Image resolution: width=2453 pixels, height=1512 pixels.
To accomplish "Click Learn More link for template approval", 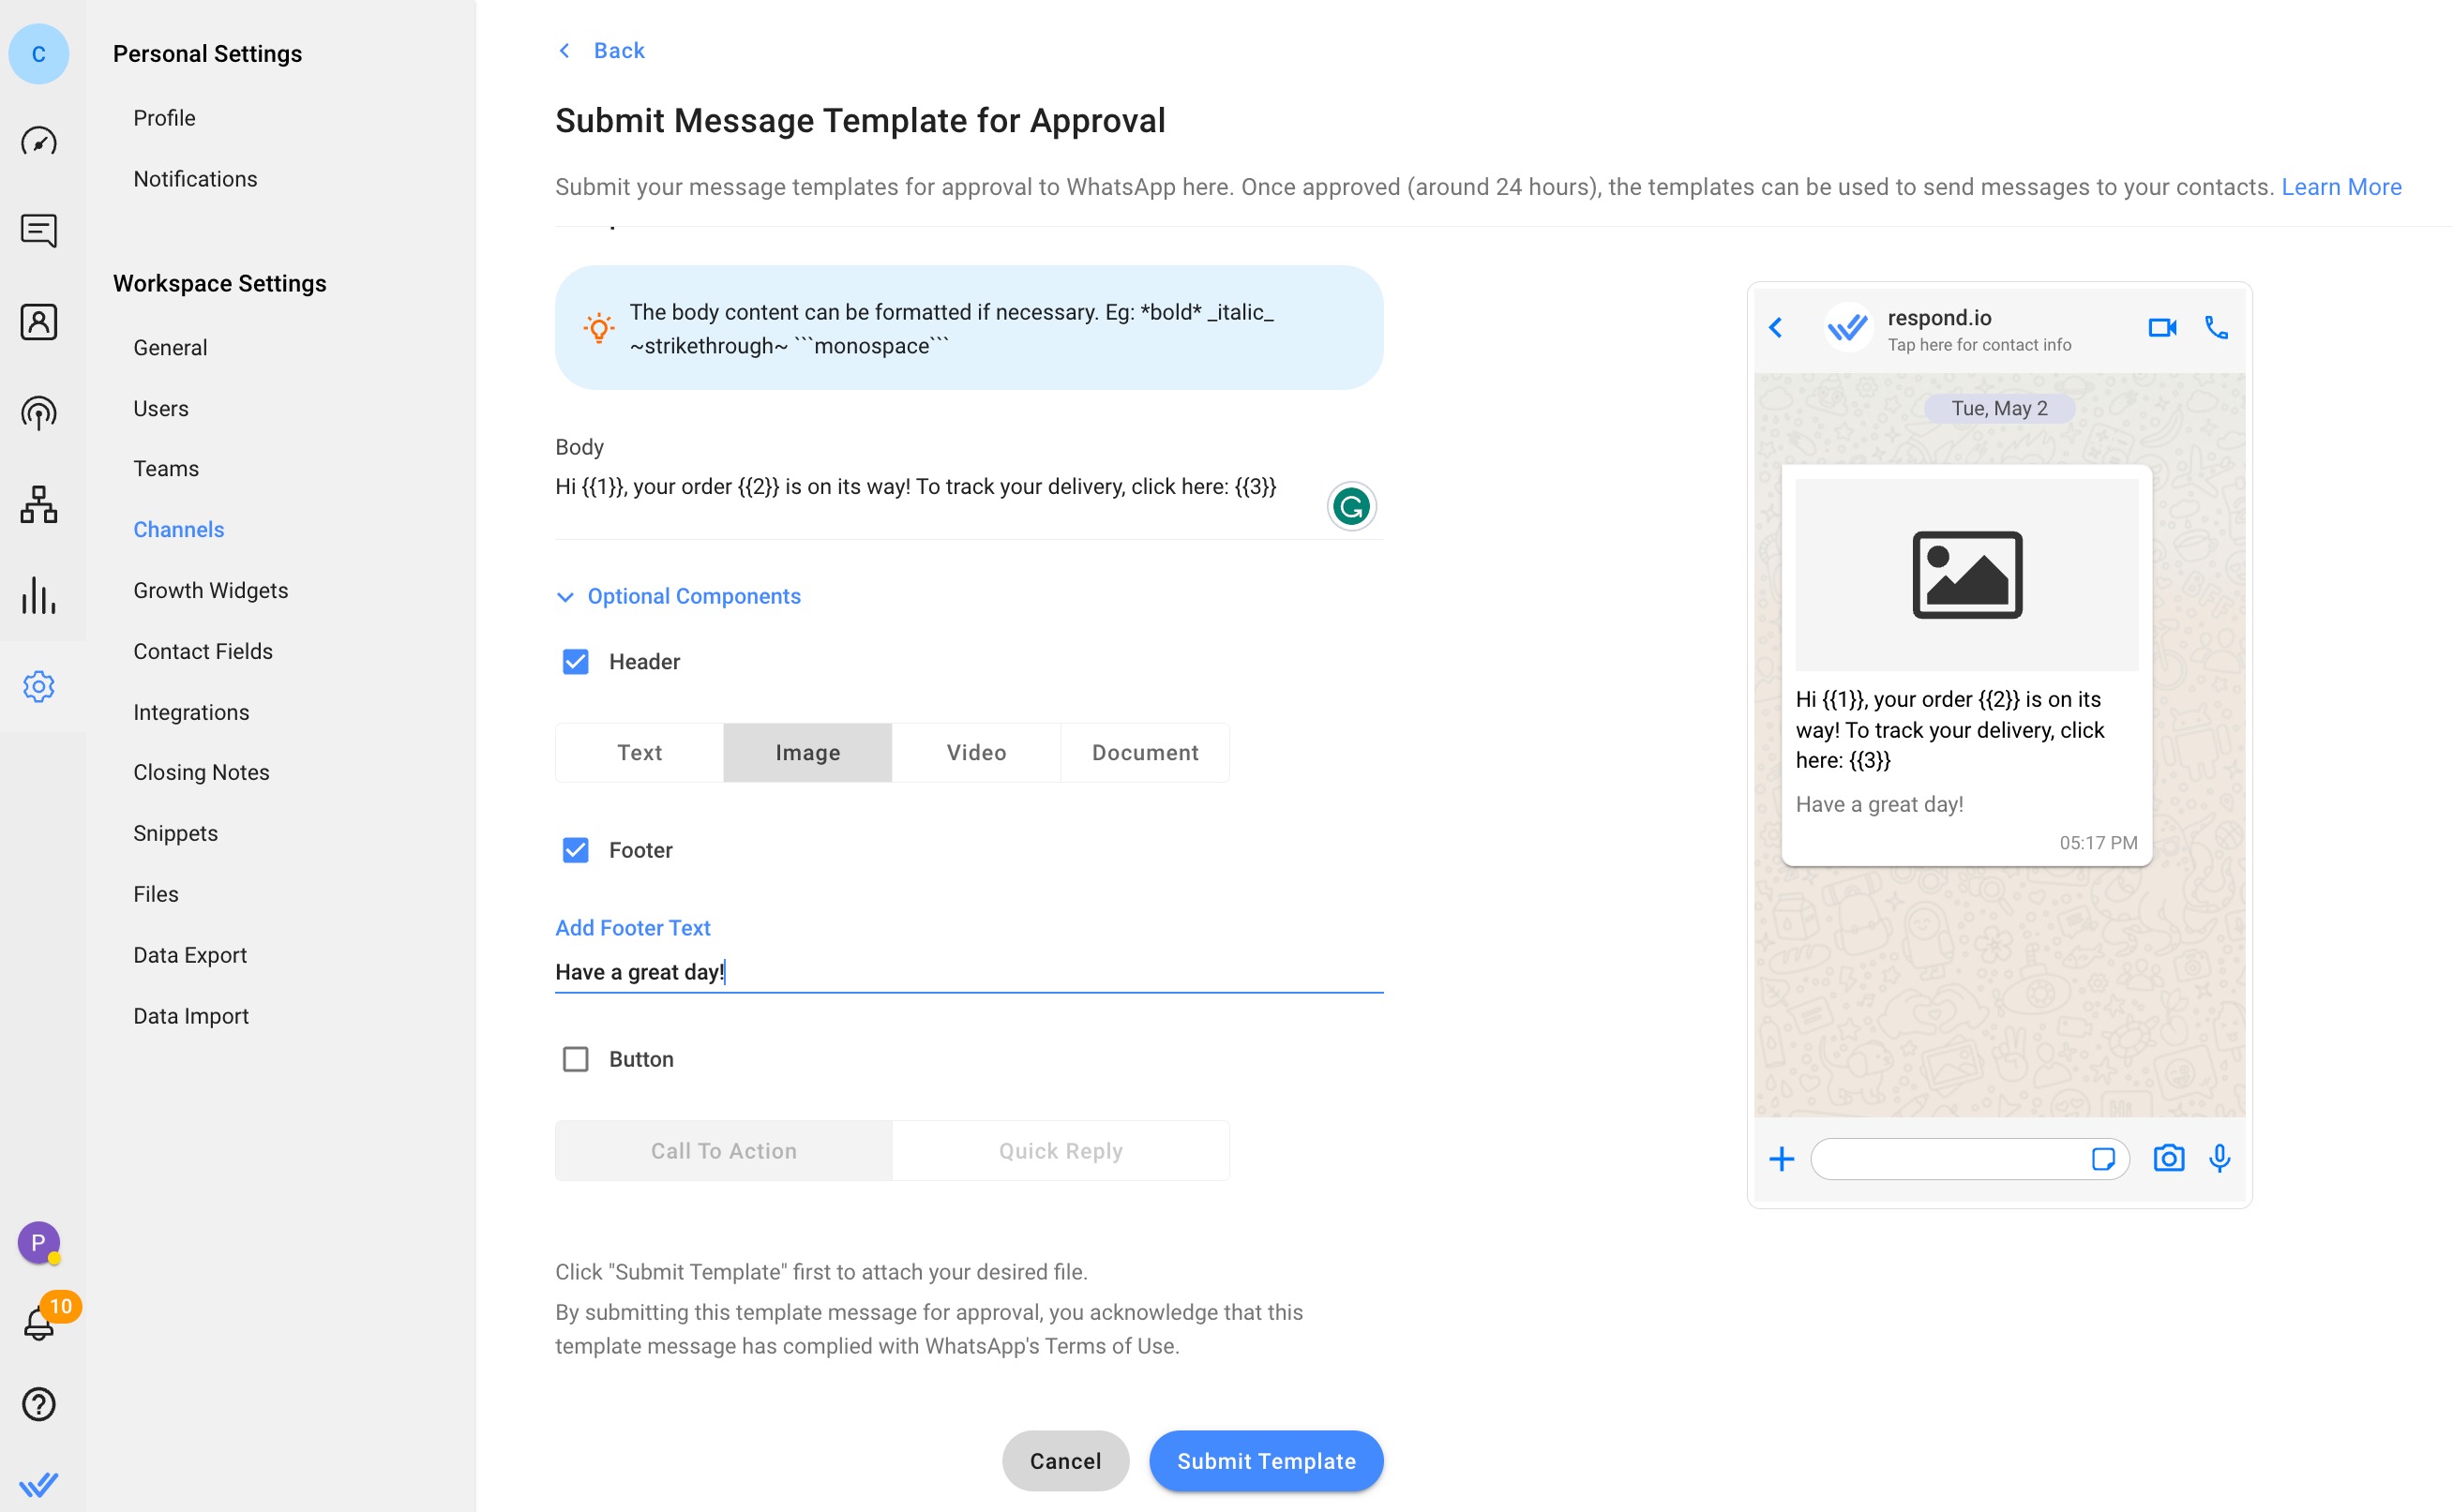I will tap(2342, 186).
